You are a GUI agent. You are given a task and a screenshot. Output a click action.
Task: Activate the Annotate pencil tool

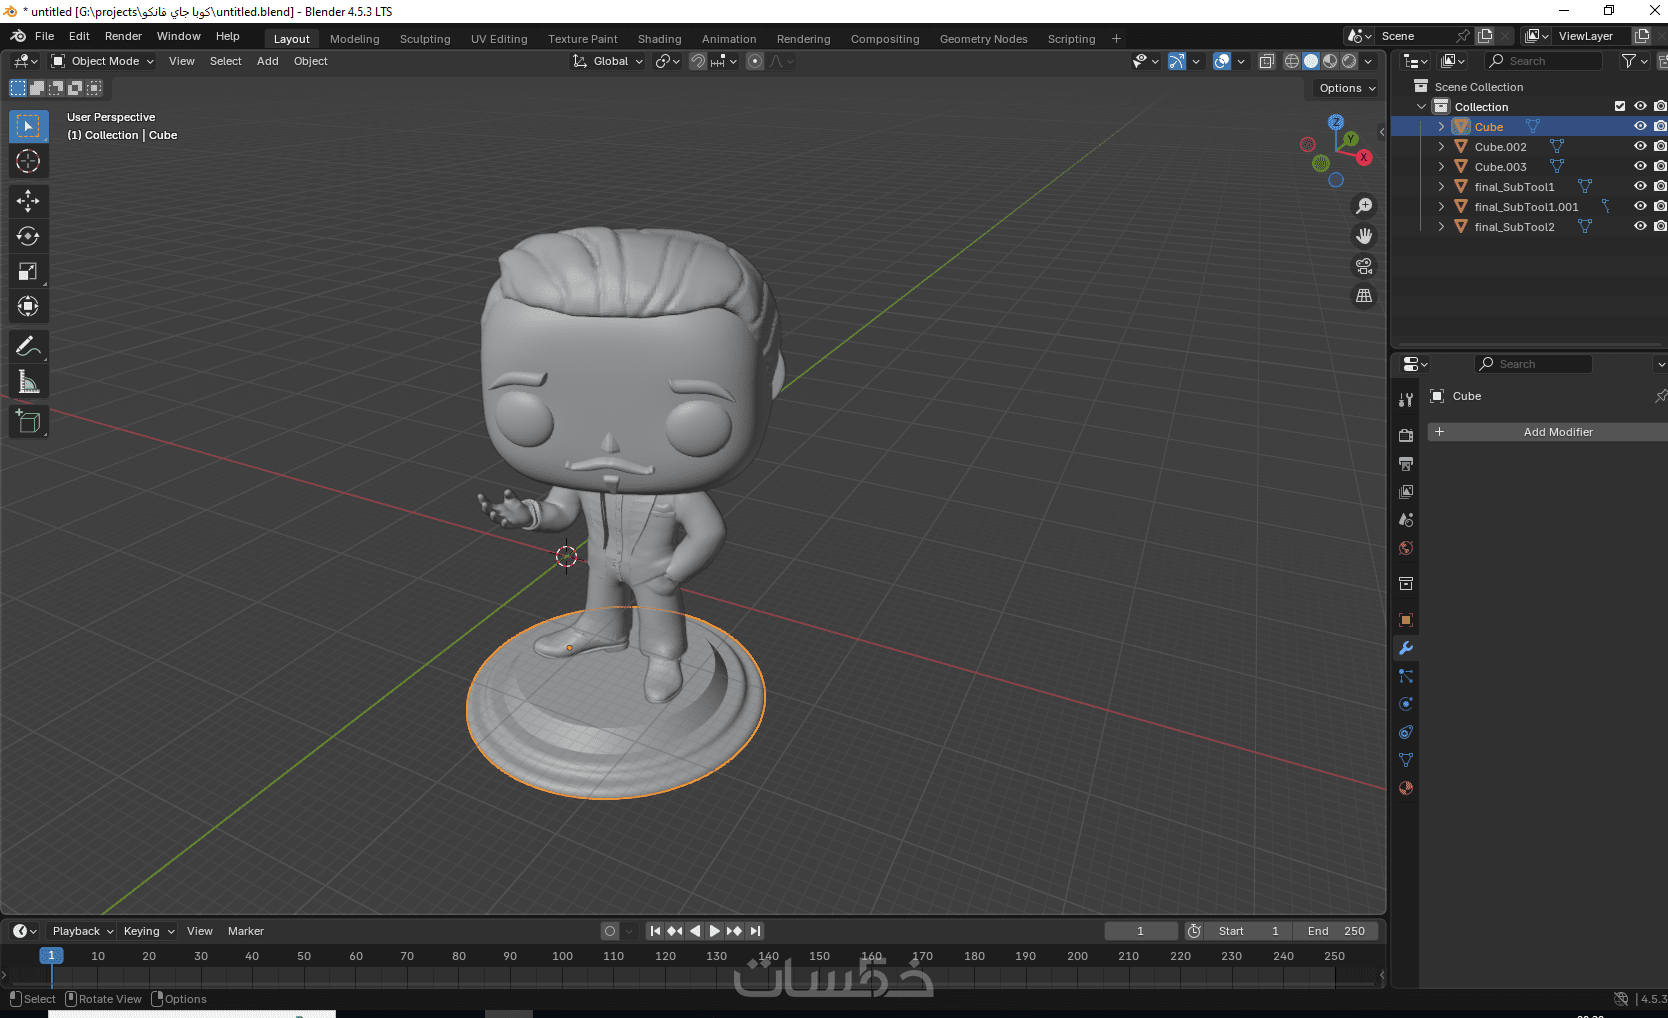click(x=28, y=347)
